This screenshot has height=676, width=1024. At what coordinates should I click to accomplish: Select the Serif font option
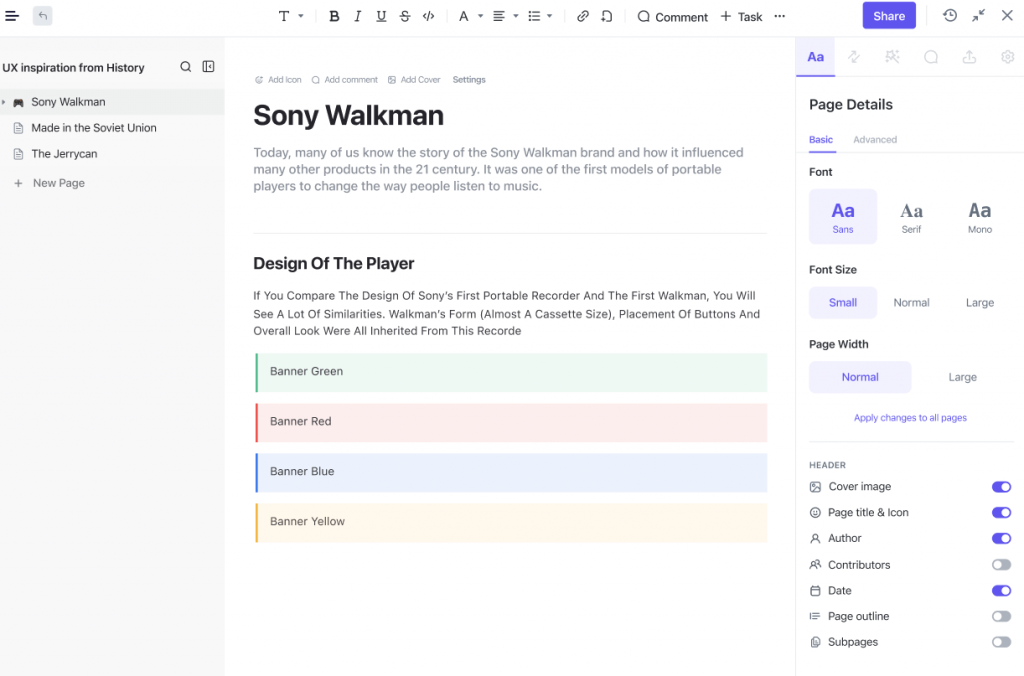point(911,217)
